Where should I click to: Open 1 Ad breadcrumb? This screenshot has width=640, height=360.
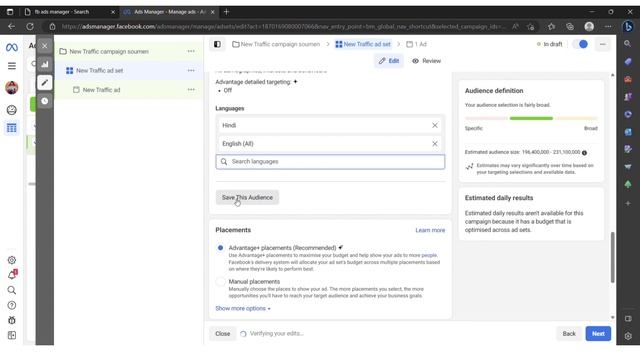(x=416, y=44)
